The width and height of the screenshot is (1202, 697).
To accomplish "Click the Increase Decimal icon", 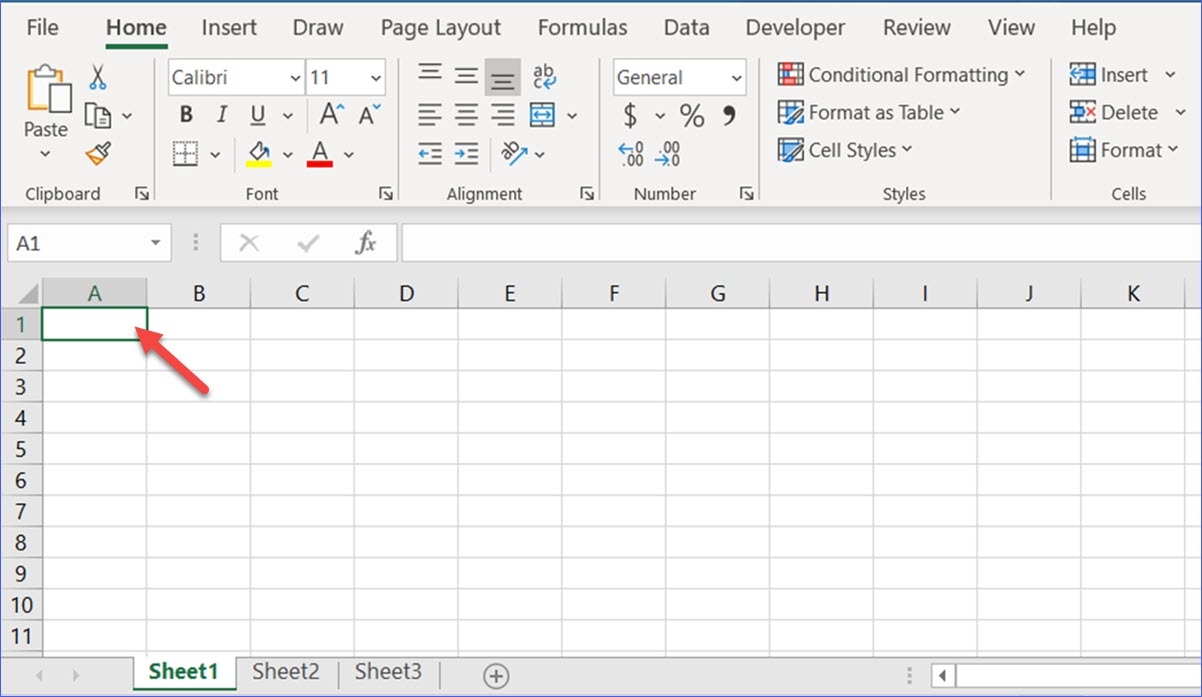I will [x=631, y=153].
